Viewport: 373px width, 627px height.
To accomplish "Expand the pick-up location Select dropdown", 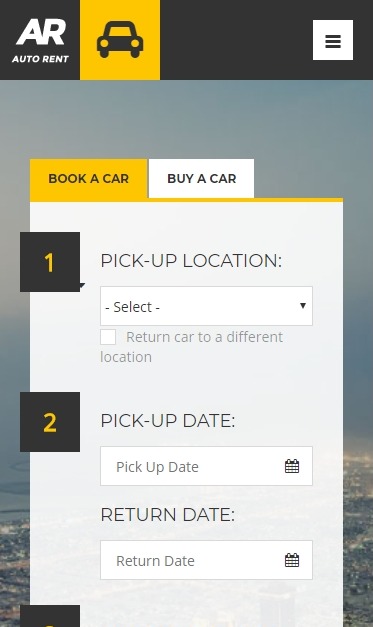I will [x=206, y=306].
